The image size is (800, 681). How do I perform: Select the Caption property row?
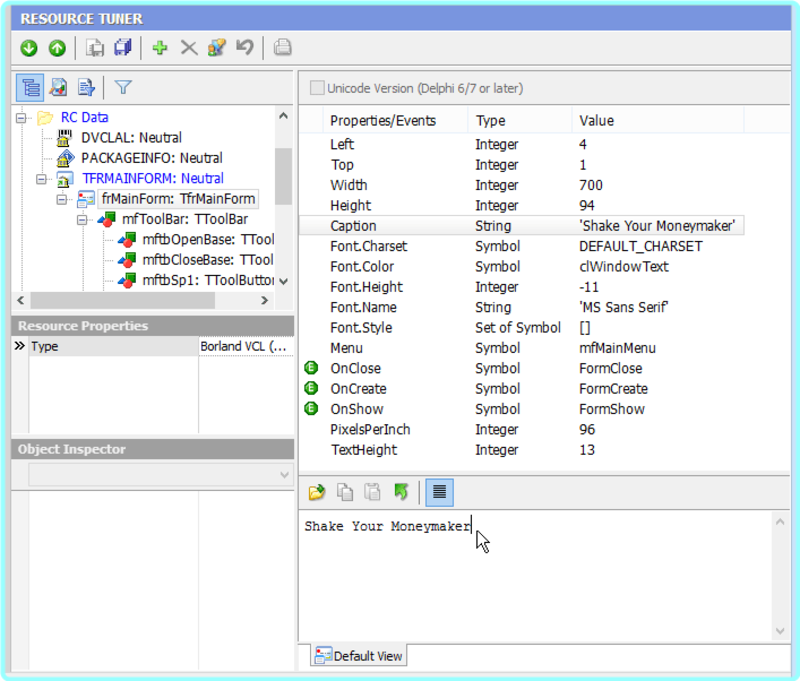pyautogui.click(x=521, y=225)
